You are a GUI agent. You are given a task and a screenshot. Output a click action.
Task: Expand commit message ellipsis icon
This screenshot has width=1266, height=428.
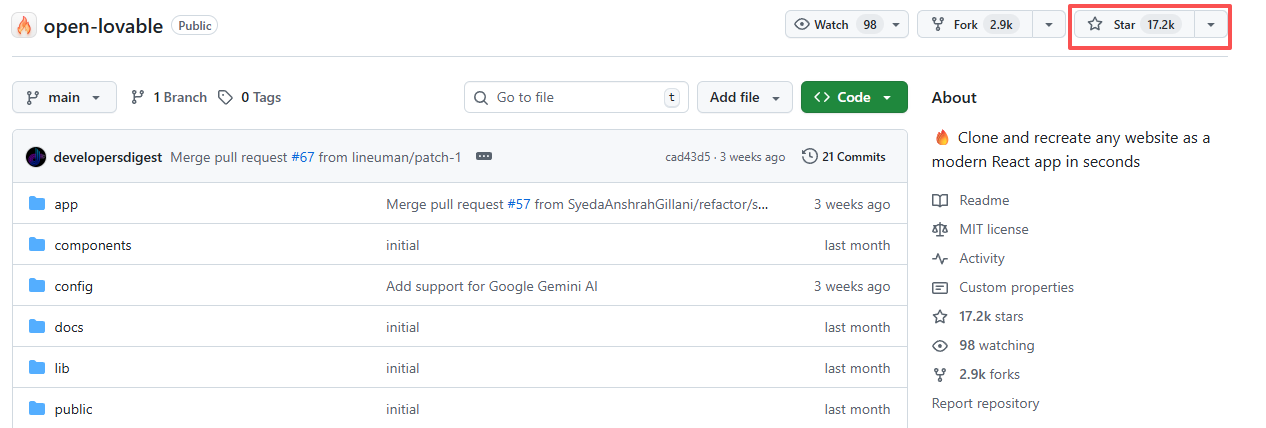484,157
